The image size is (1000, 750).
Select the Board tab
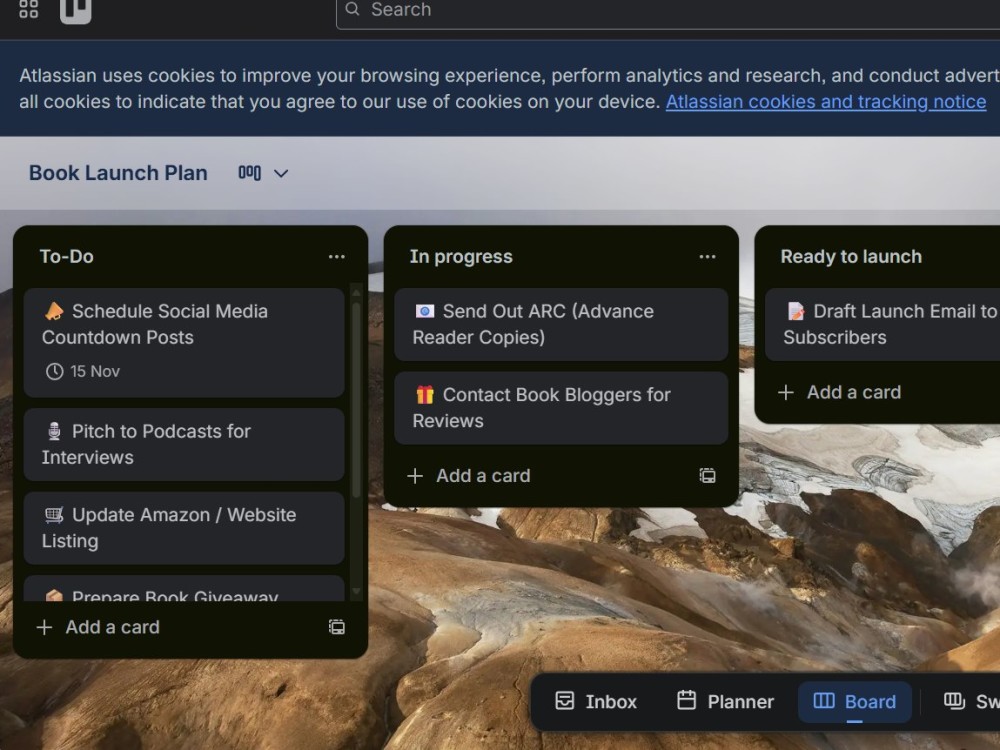coord(855,702)
